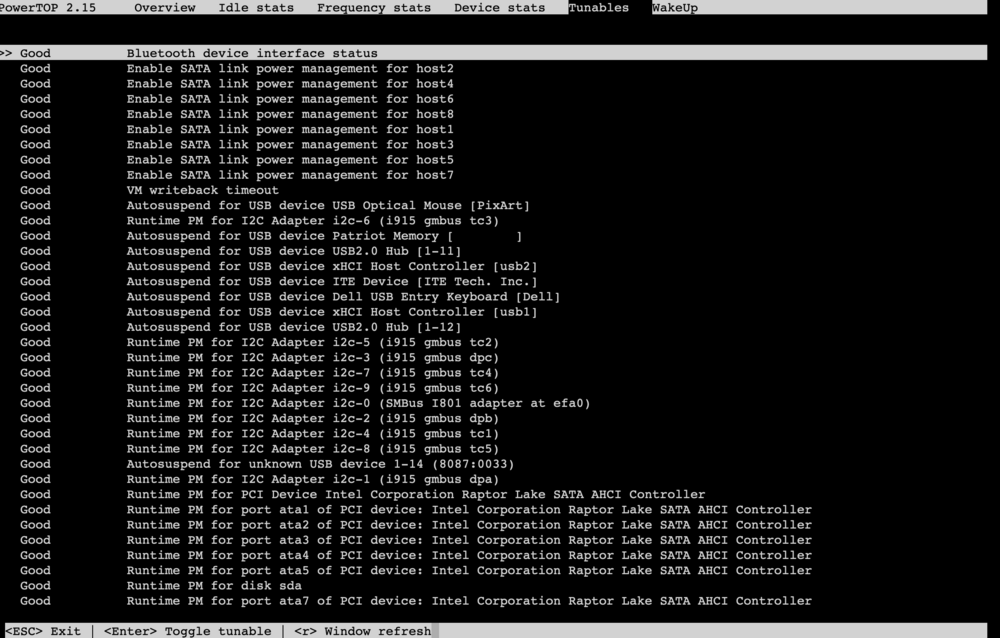
Task: Open the Idle stats tab
Action: (x=256, y=8)
